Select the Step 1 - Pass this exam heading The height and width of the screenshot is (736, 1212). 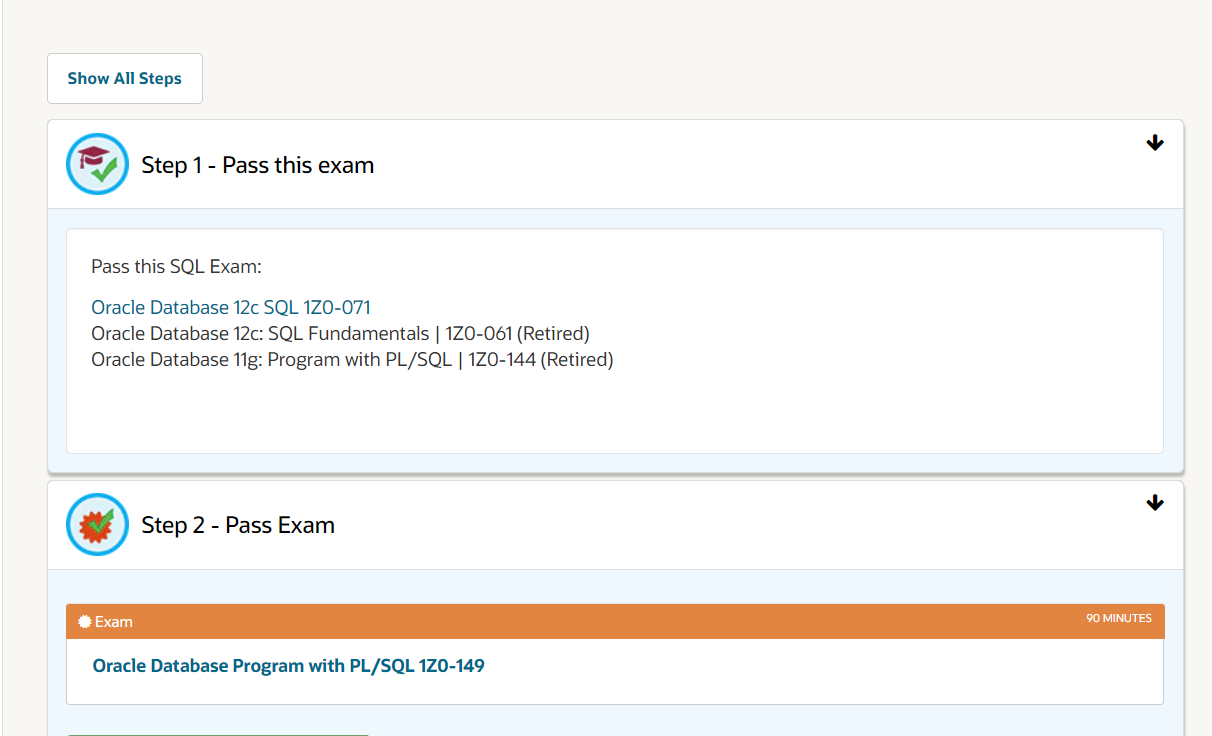[257, 165]
